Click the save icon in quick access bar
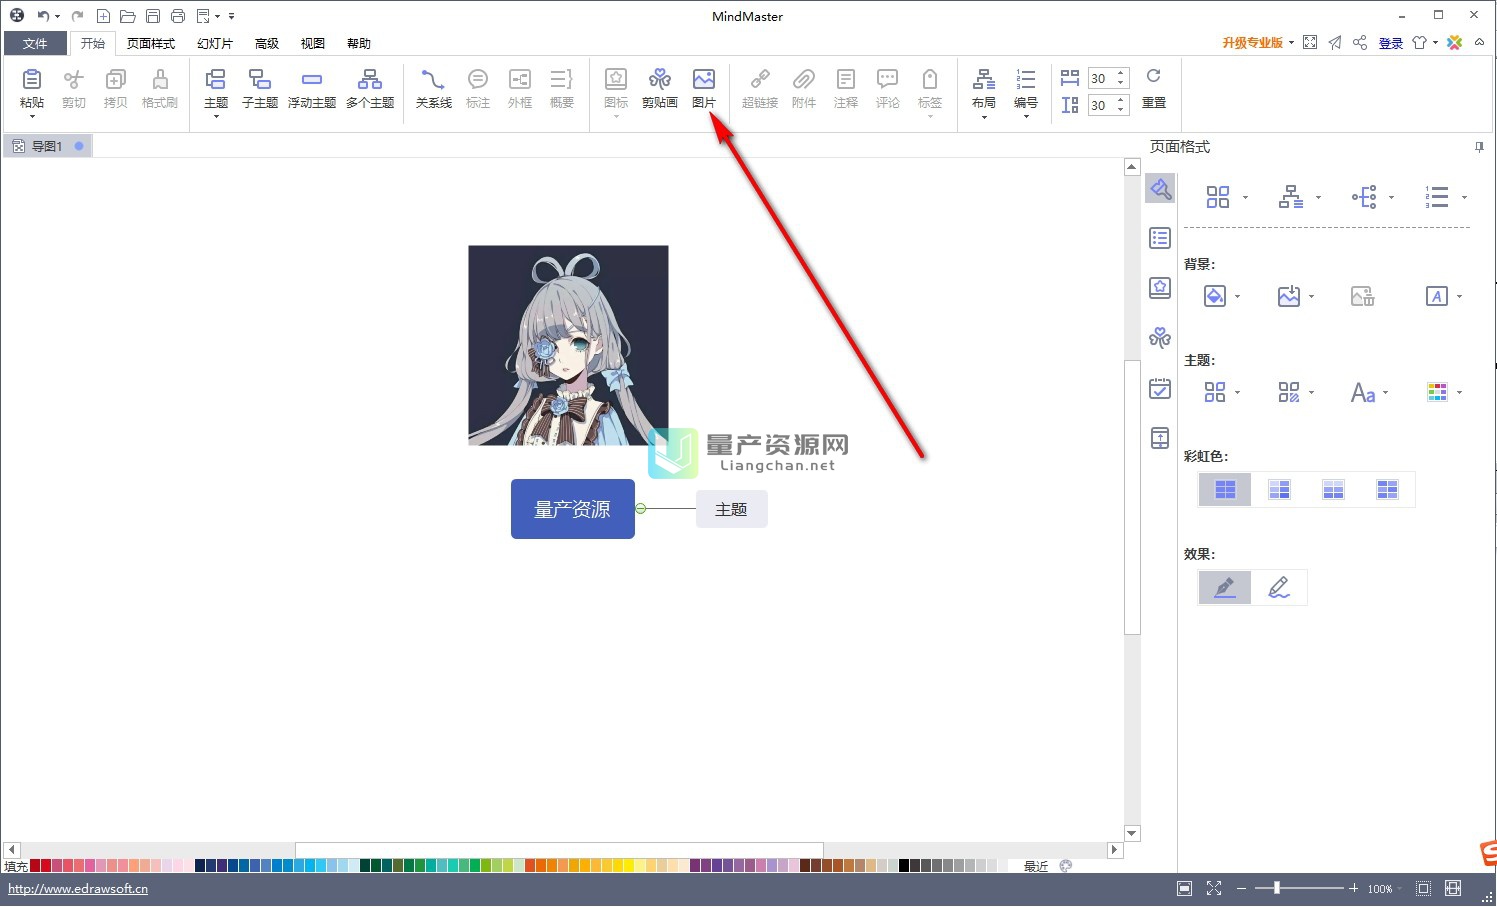Screen dimensions: 1497x907 (153, 16)
